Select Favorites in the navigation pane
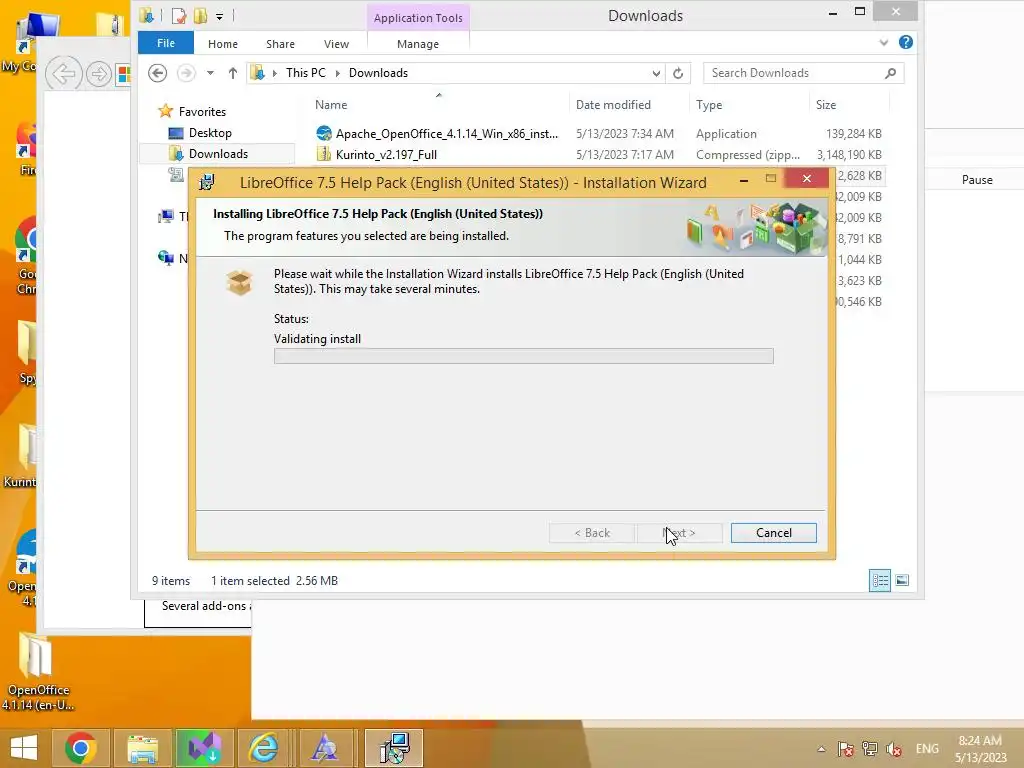 (202, 112)
